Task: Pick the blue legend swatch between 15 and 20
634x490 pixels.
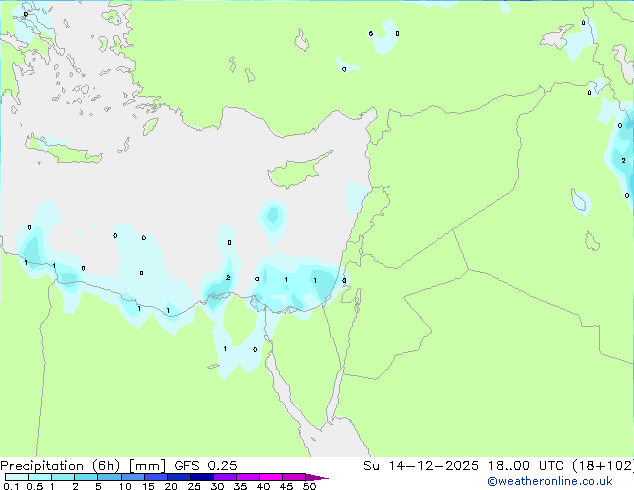Action: click(x=155, y=477)
